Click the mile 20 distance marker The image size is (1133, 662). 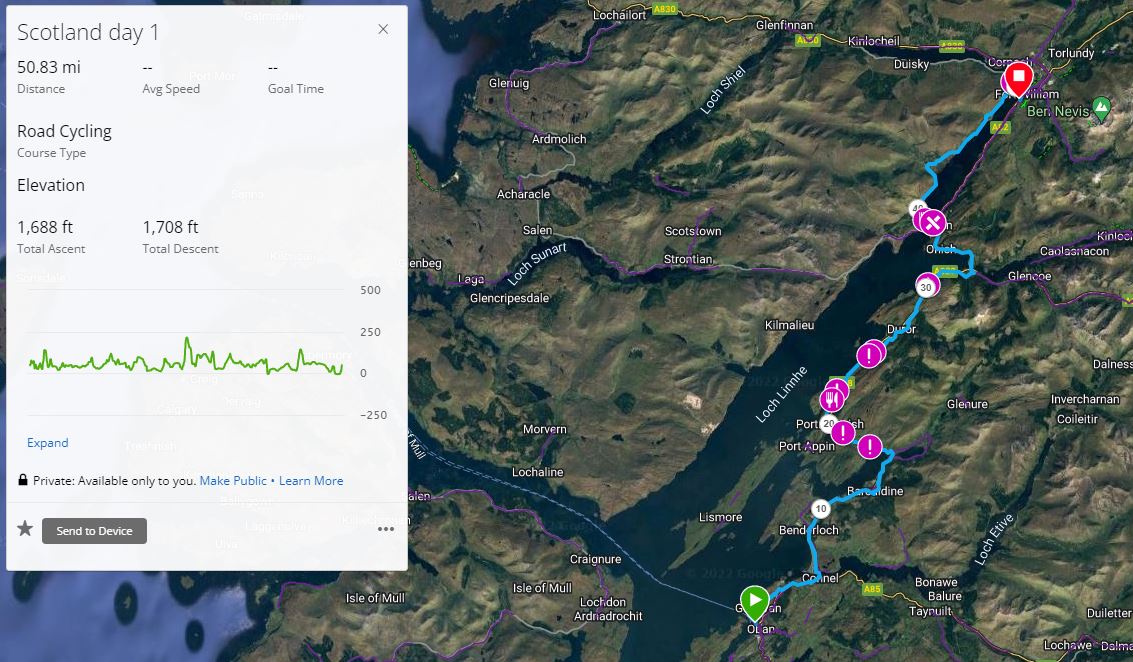point(828,424)
